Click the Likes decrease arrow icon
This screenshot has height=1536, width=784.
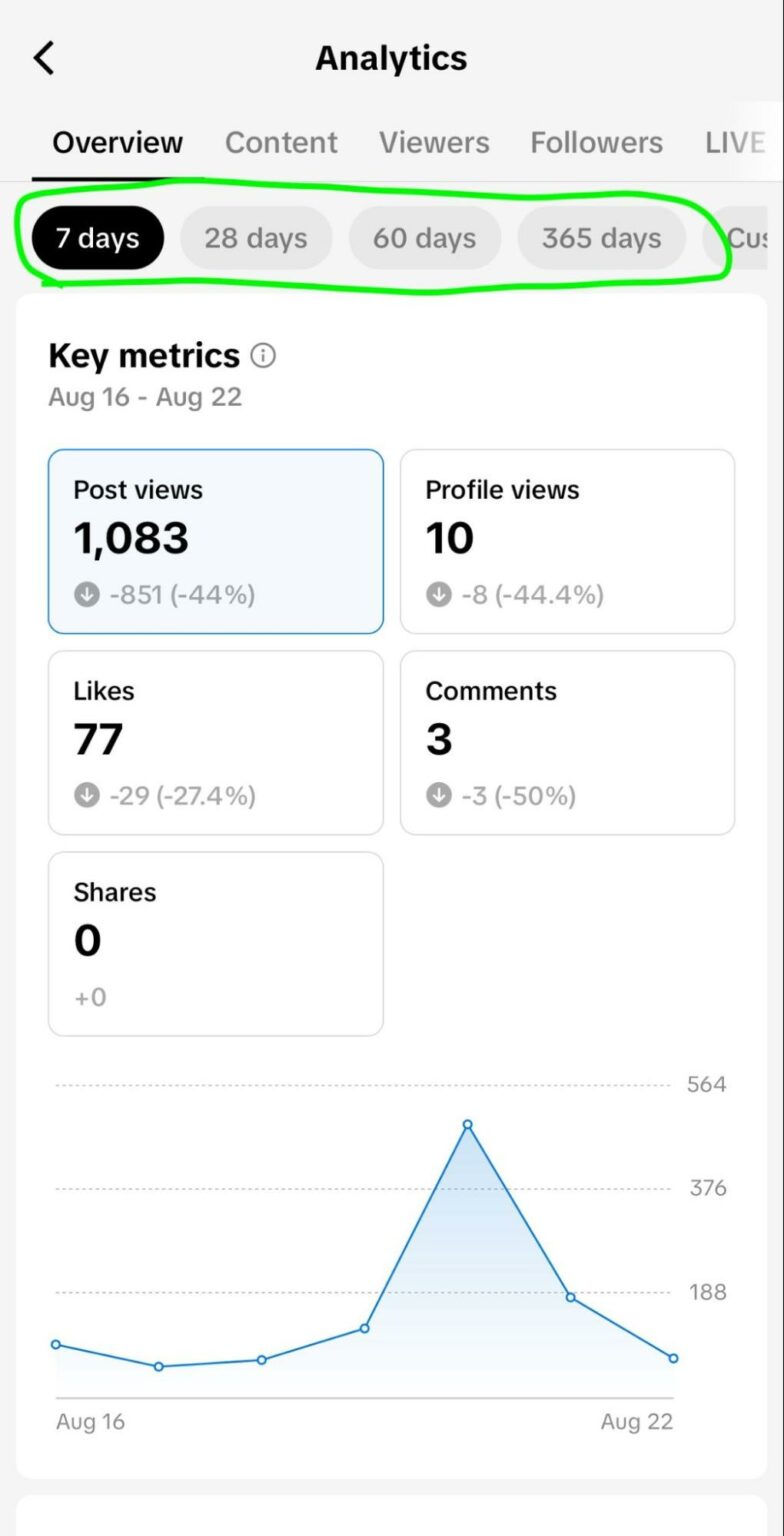(x=86, y=795)
